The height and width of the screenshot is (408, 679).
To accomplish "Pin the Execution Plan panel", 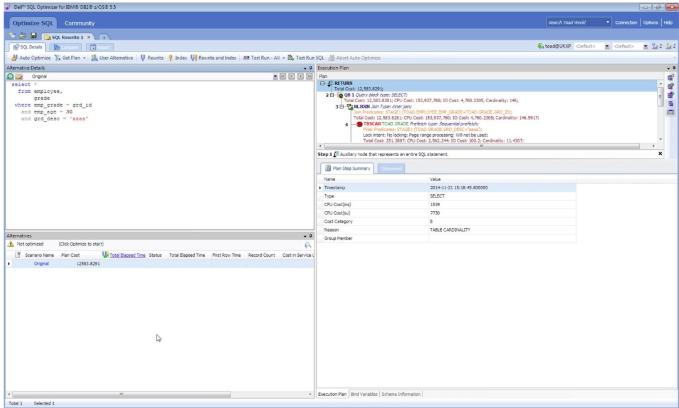I will pyautogui.click(x=674, y=68).
